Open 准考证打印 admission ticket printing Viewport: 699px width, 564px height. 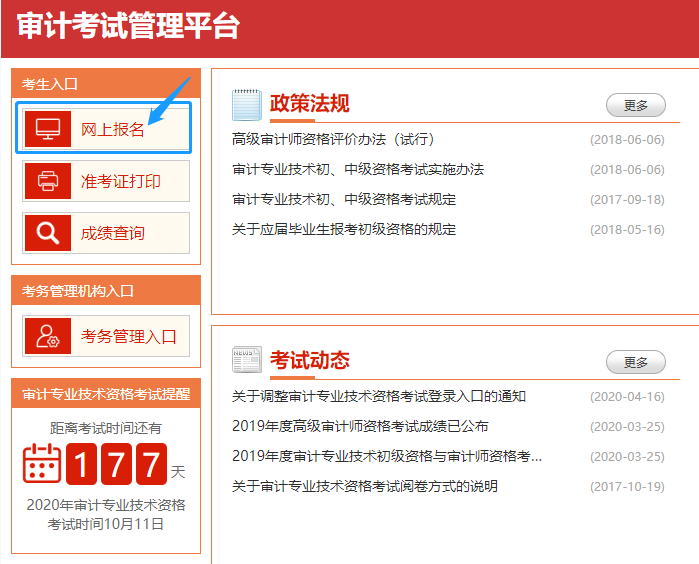120,181
